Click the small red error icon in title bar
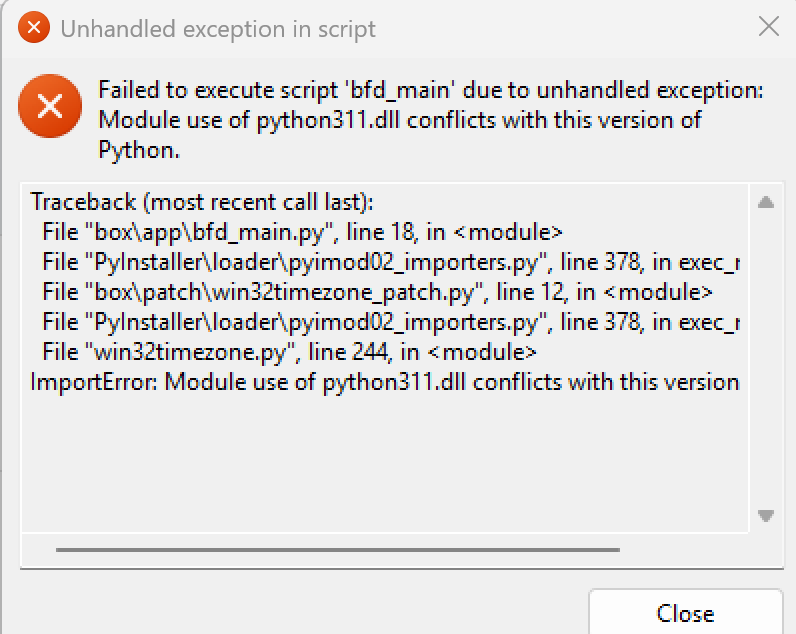 [34, 27]
